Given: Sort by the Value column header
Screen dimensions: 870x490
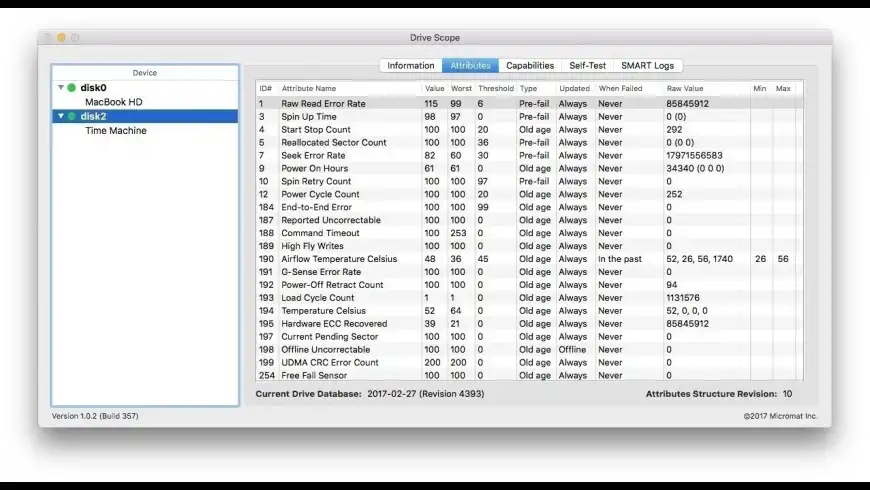Looking at the screenshot, I should click(434, 88).
